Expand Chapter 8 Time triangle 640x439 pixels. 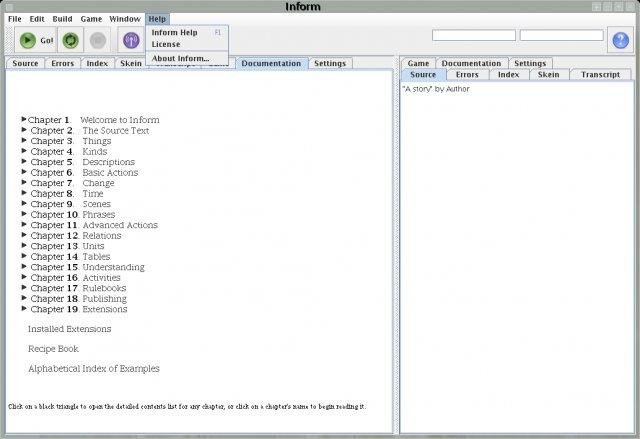(x=24, y=193)
